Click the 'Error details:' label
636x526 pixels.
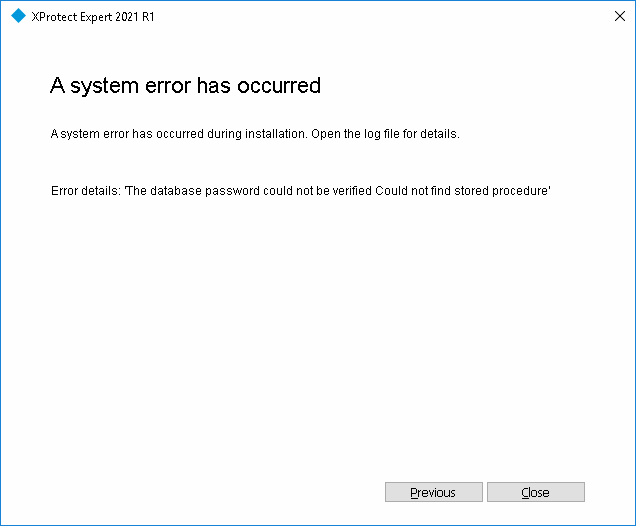click(85, 190)
